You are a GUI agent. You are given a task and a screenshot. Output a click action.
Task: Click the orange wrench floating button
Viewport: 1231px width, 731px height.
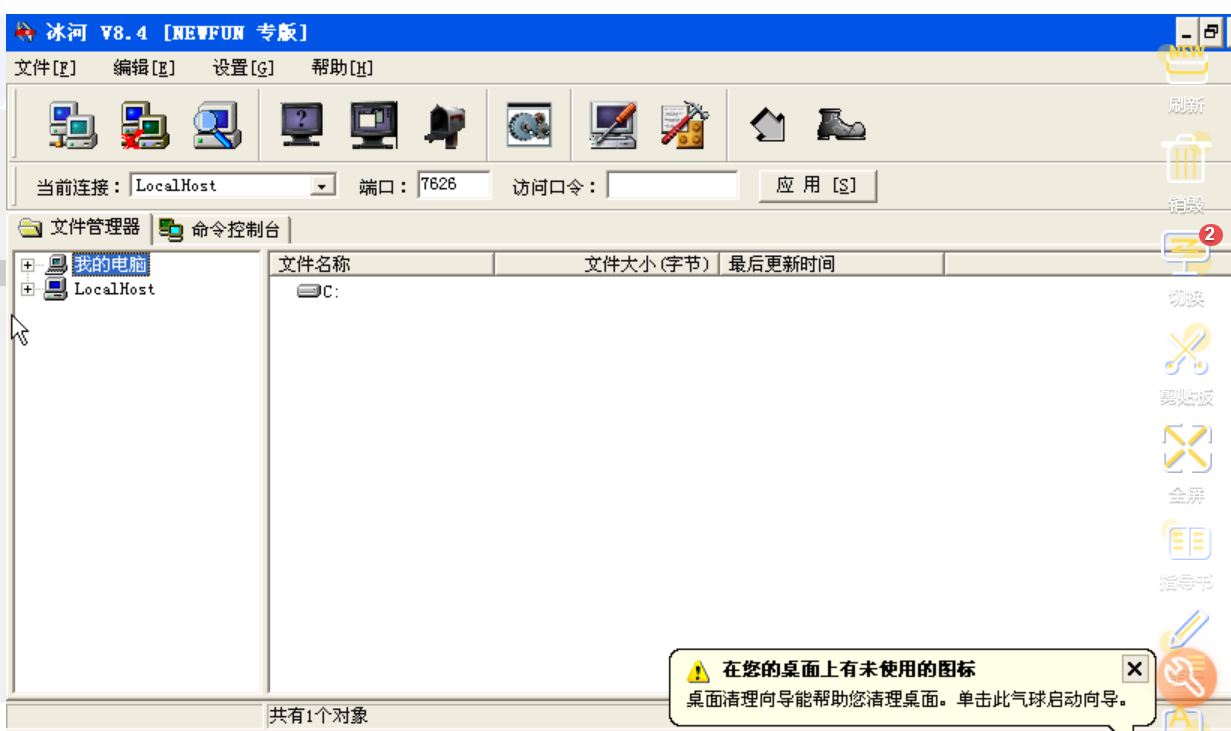pyautogui.click(x=1186, y=679)
